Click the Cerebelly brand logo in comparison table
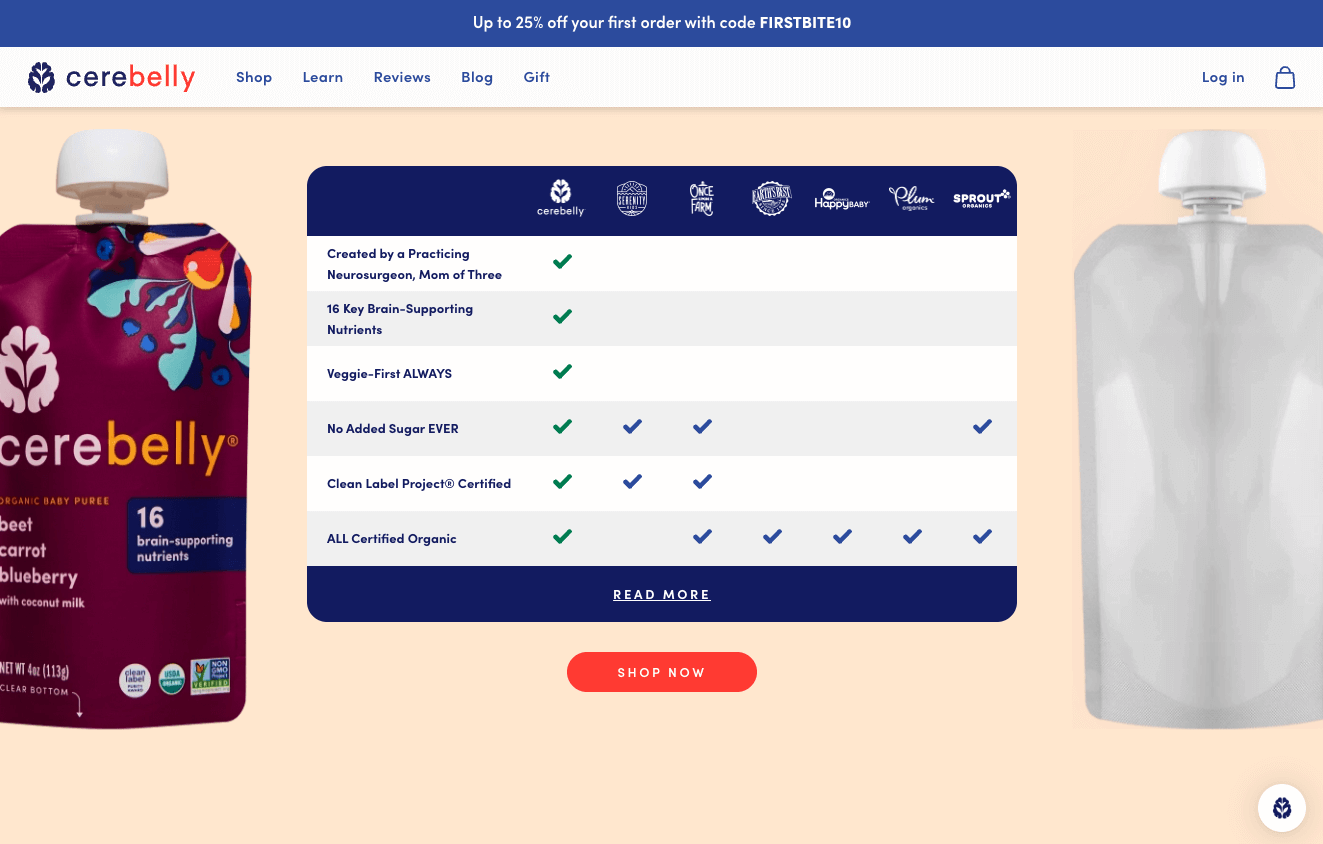Image resolution: width=1323 pixels, height=844 pixels. pos(561,198)
